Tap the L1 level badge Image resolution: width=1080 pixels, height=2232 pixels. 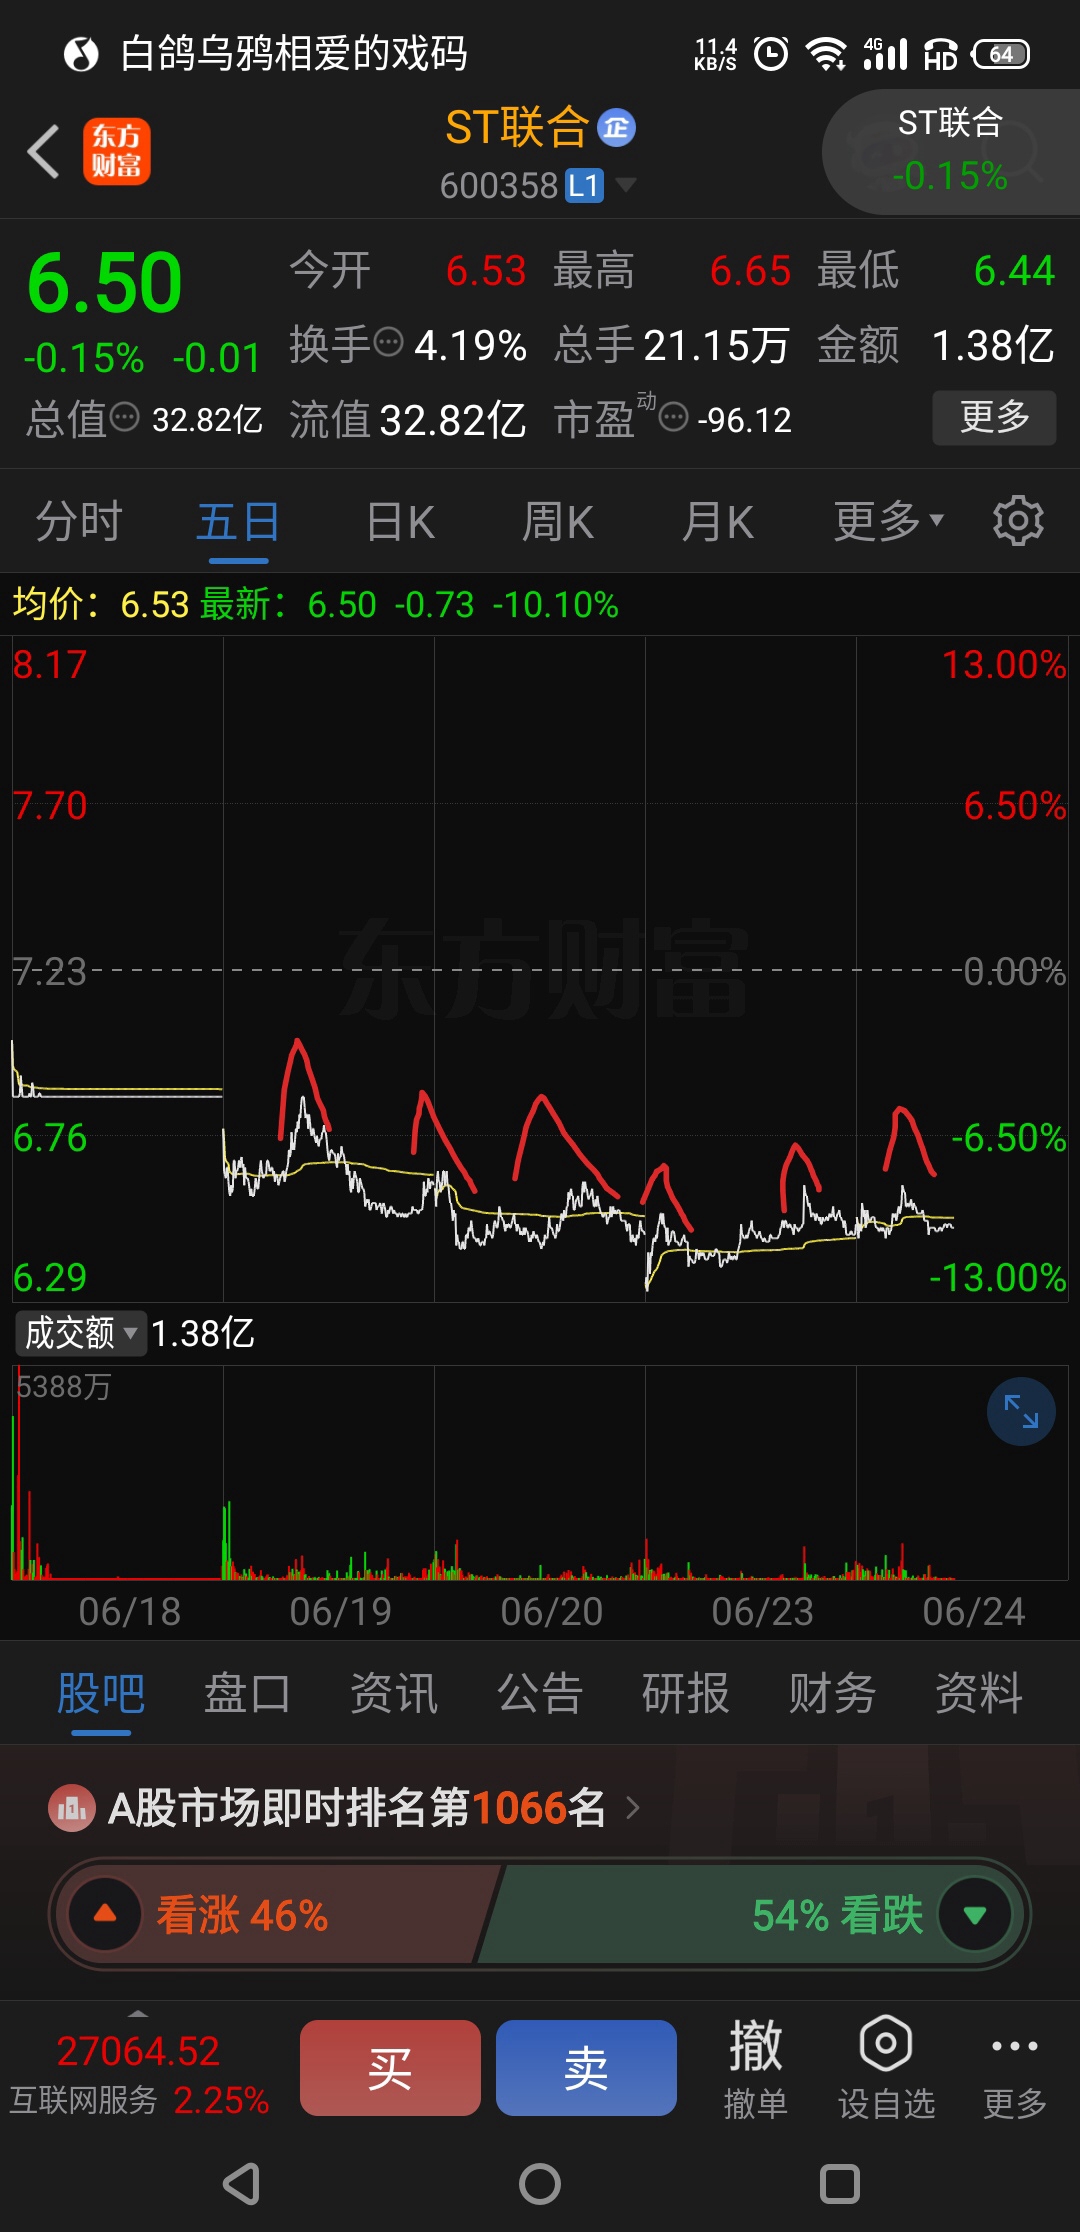coord(585,185)
